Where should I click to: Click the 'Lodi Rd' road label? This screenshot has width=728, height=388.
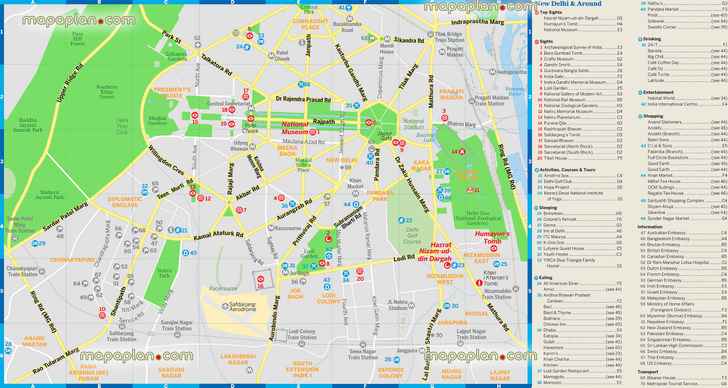coord(403,258)
